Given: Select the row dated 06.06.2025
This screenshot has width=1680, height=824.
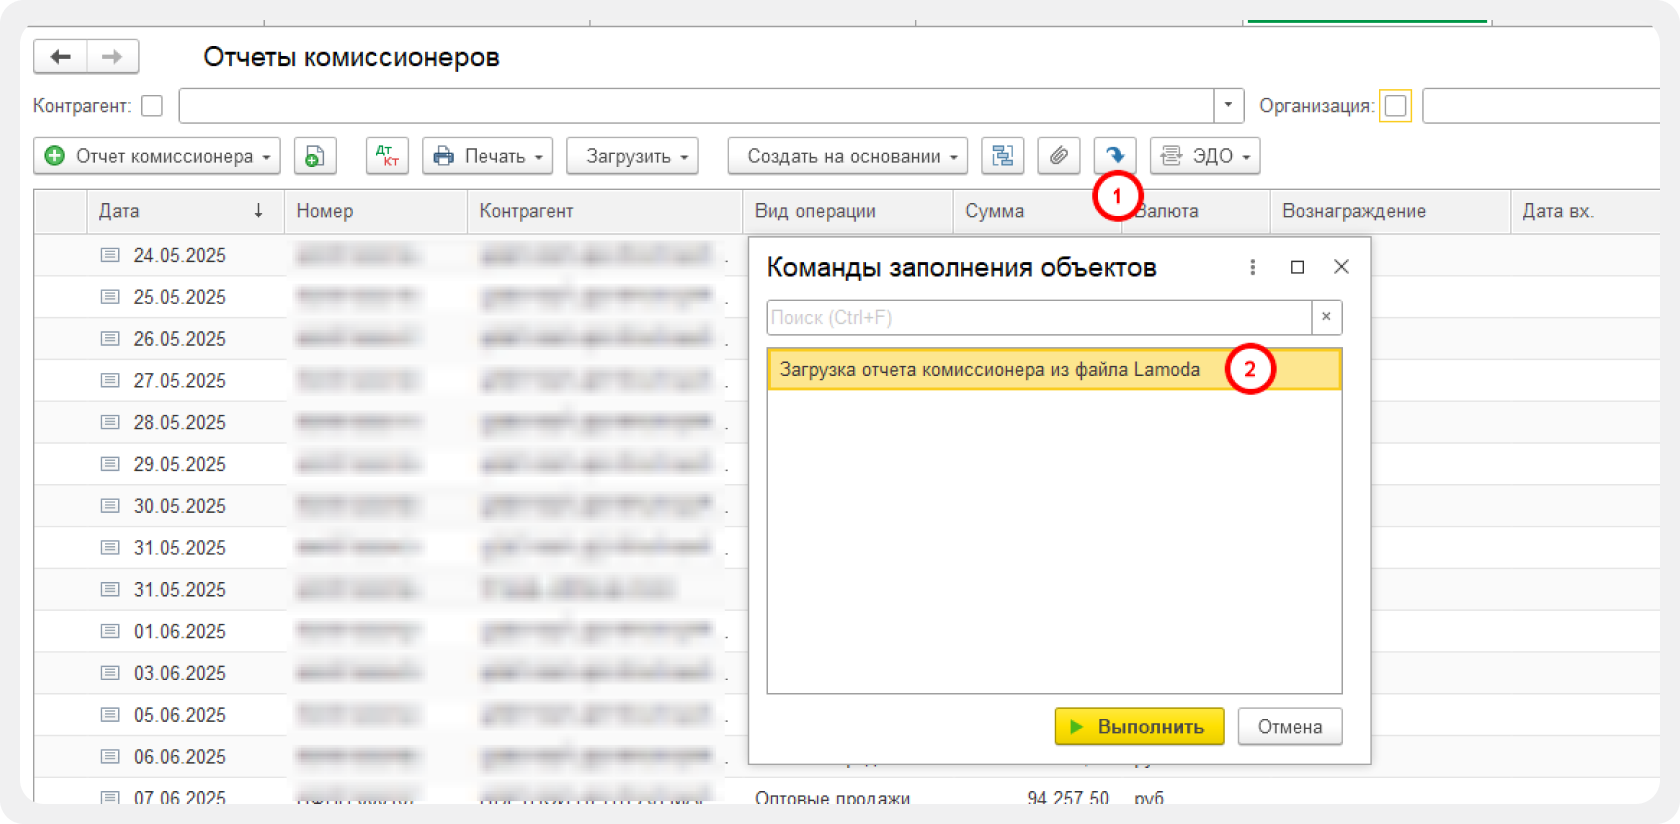Looking at the screenshot, I should [x=390, y=757].
